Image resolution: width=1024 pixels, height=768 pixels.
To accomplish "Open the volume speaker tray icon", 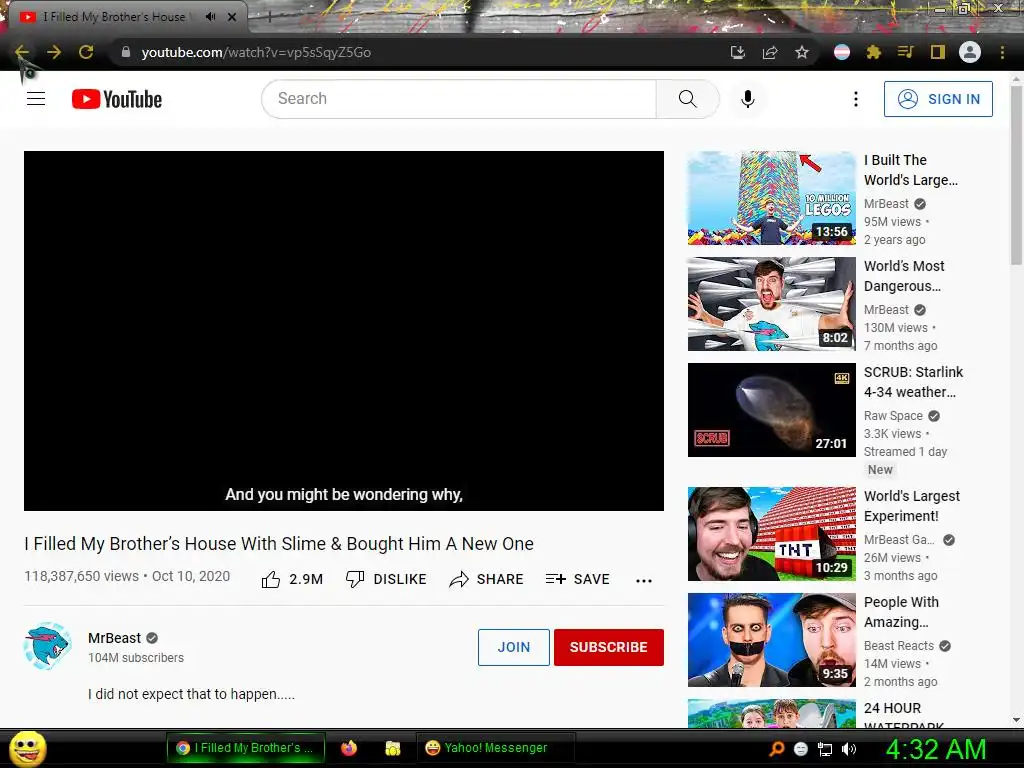I will pos(849,749).
